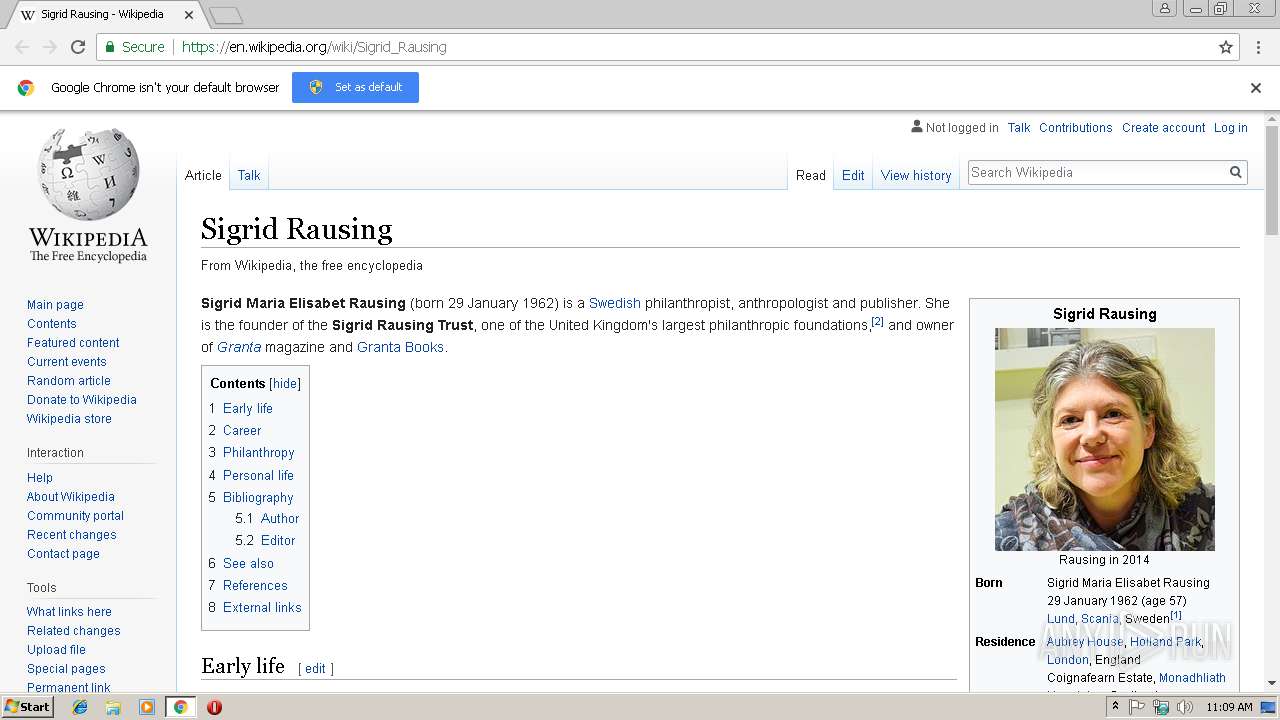Screen dimensions: 1280x720
Task: Hide the Contents table
Action: (285, 384)
